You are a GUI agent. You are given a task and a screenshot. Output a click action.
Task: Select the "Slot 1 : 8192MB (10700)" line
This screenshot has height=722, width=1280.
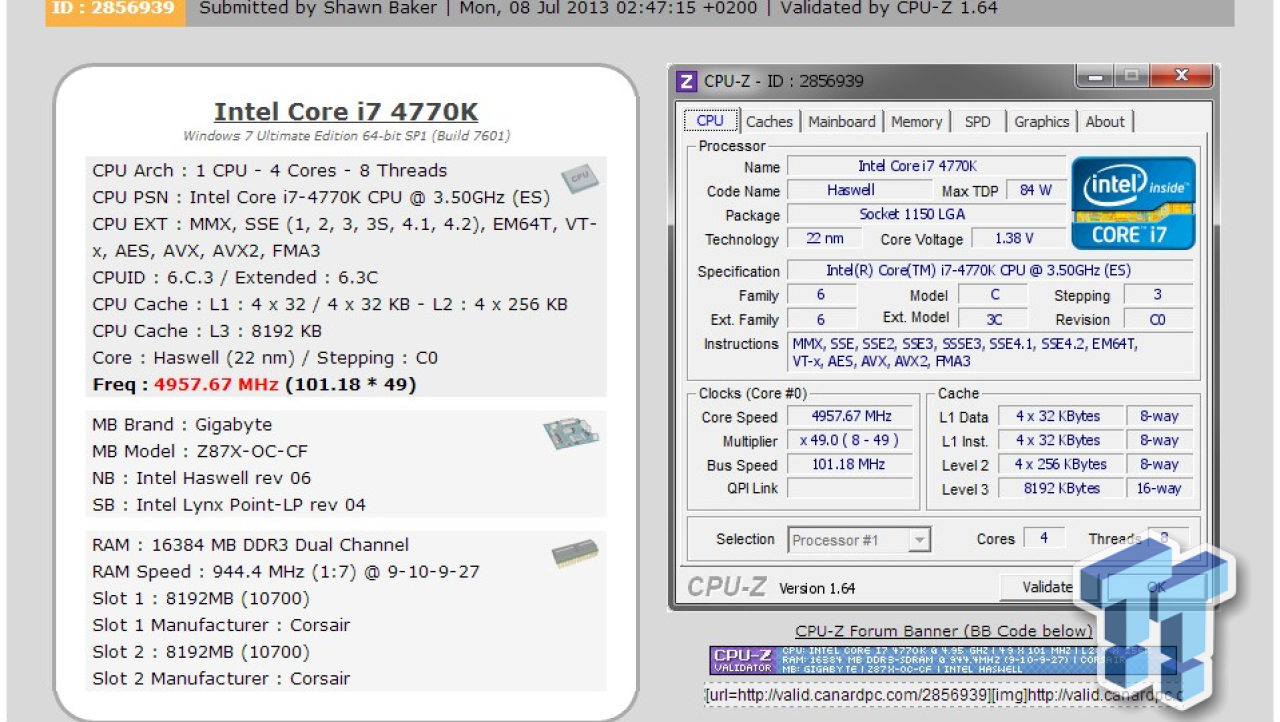[x=201, y=599]
